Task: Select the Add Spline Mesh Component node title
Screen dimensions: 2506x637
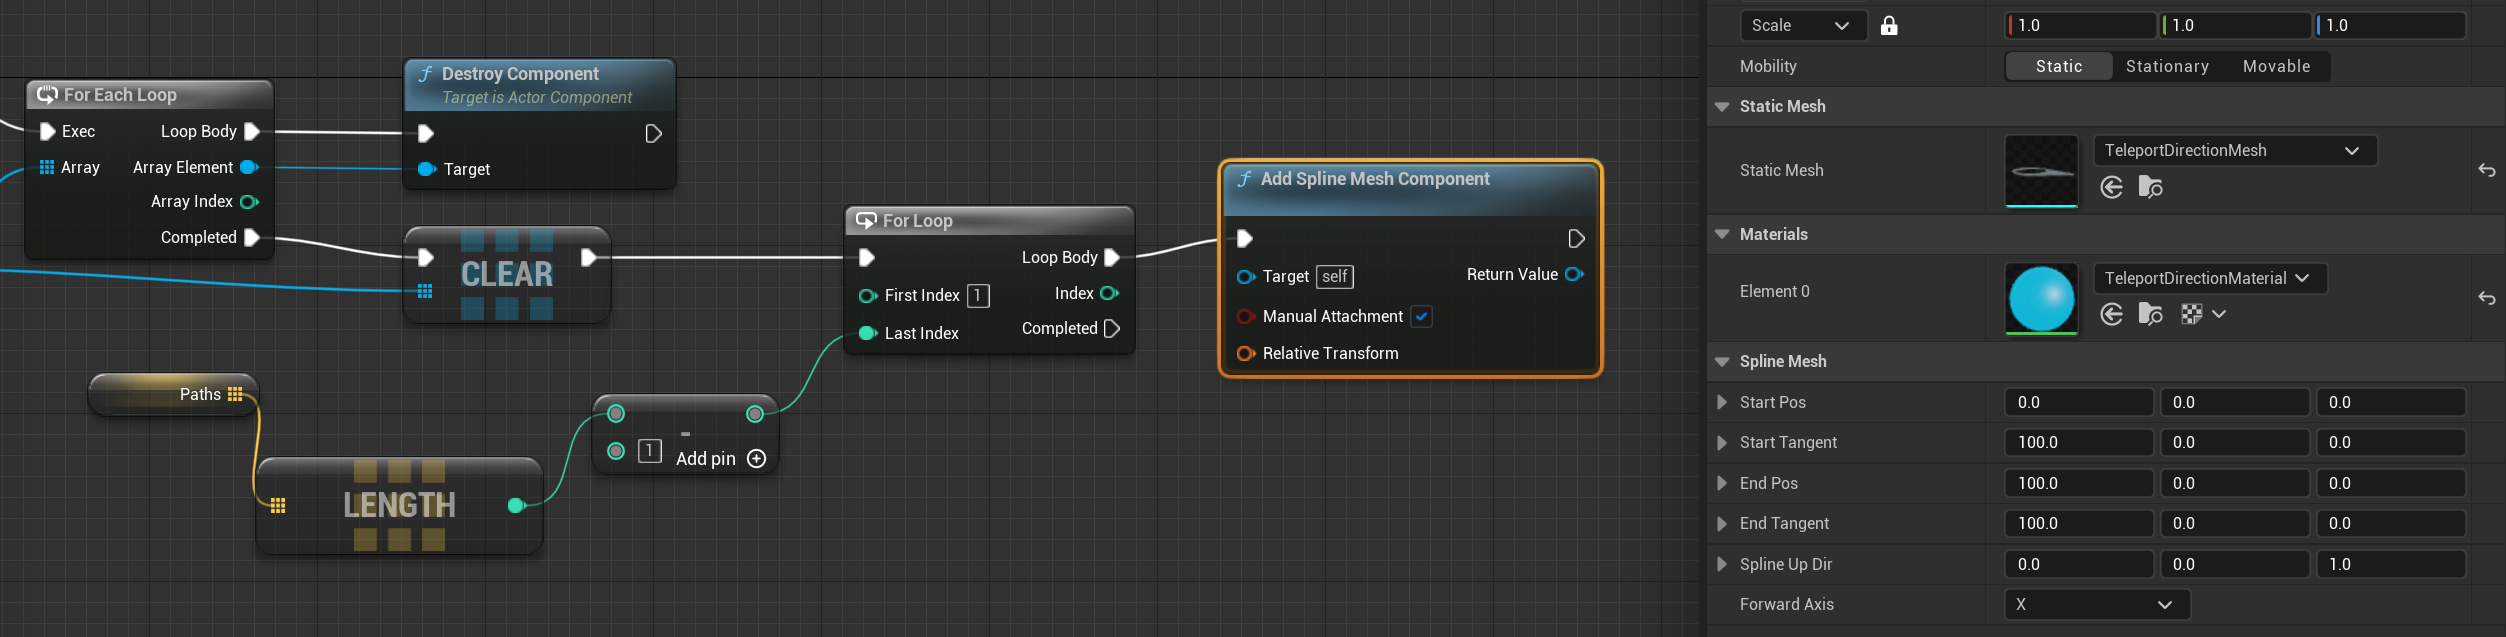Action: click(1375, 179)
